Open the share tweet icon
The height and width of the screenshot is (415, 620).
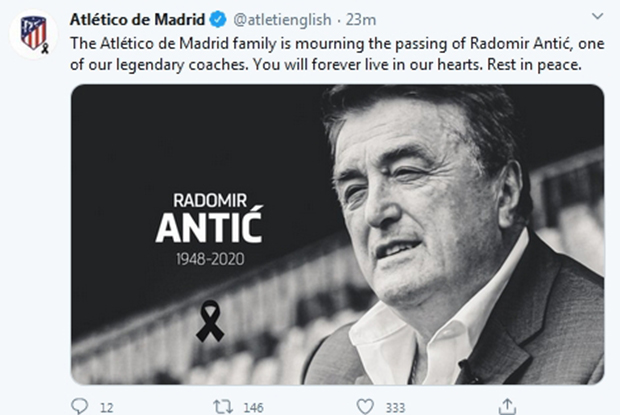507,404
